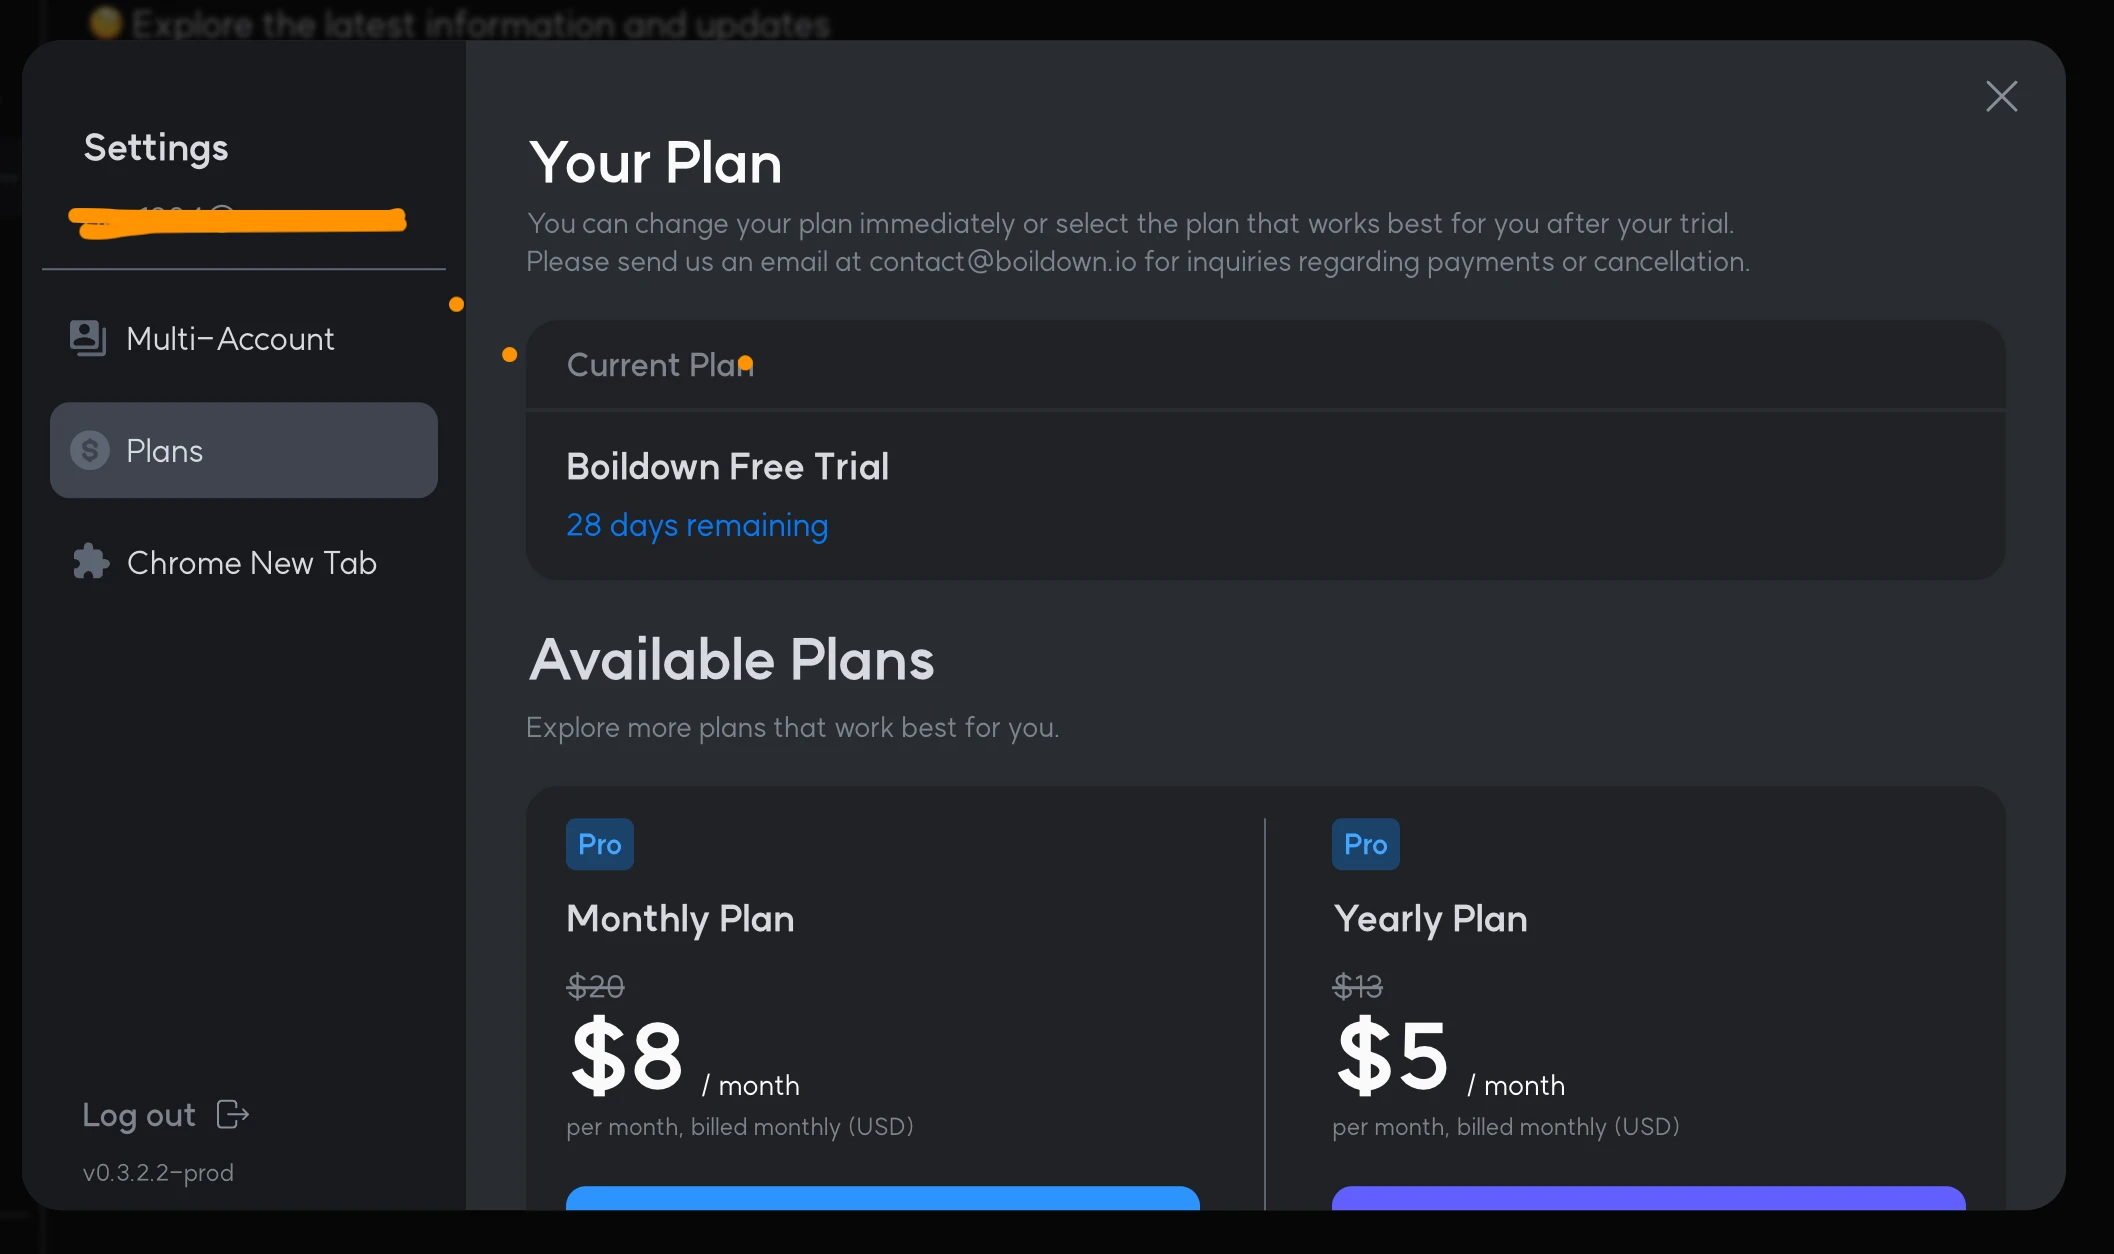Click the log out arrow icon

pyautogui.click(x=233, y=1114)
